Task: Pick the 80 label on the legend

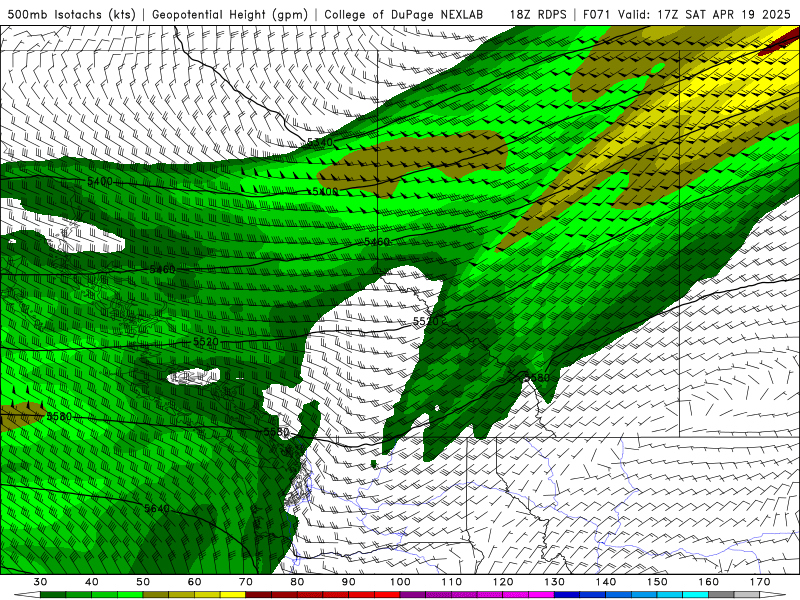Action: pyautogui.click(x=297, y=582)
